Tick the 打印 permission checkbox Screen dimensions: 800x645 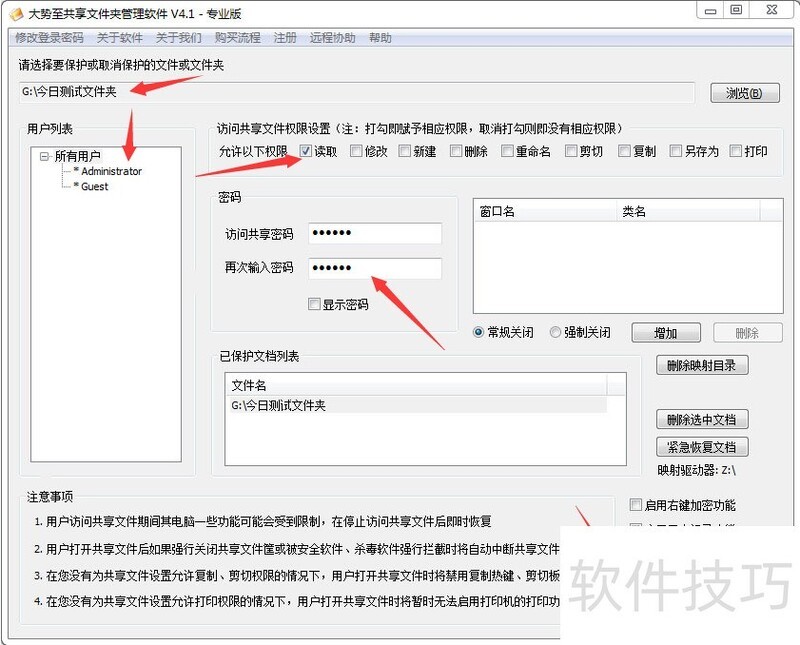pos(735,152)
